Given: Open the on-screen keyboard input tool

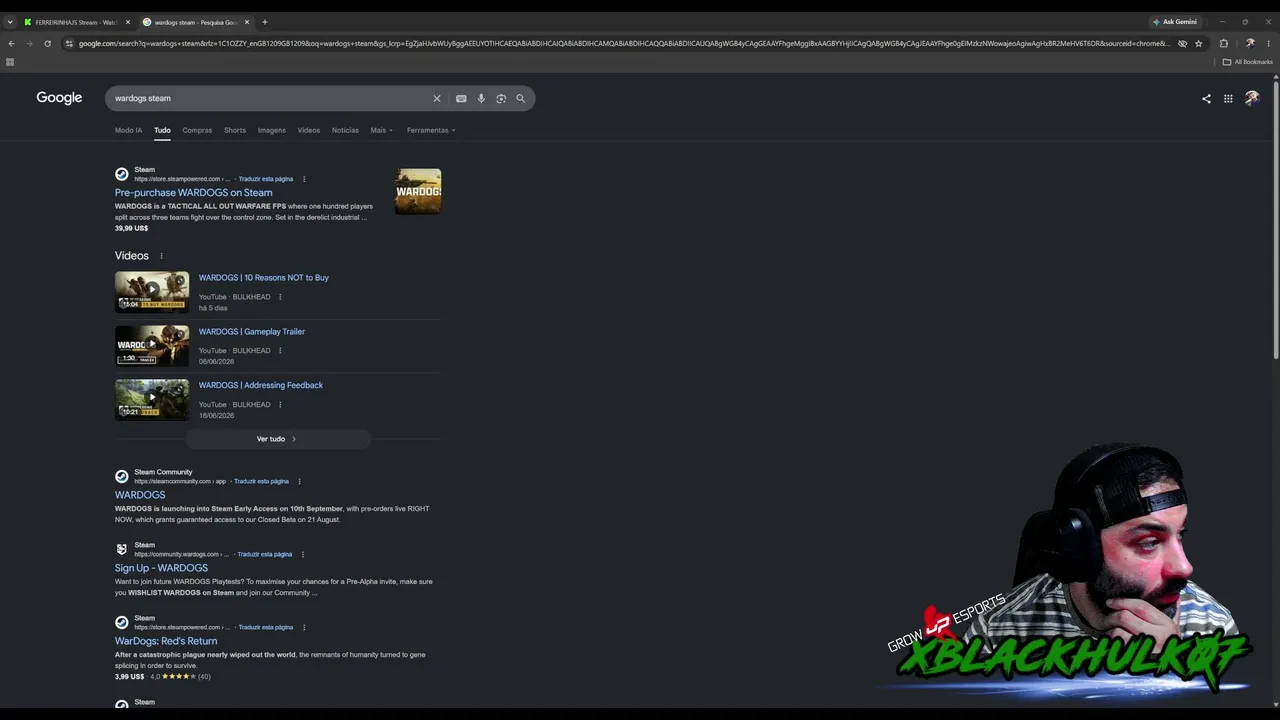Looking at the screenshot, I should tap(461, 98).
